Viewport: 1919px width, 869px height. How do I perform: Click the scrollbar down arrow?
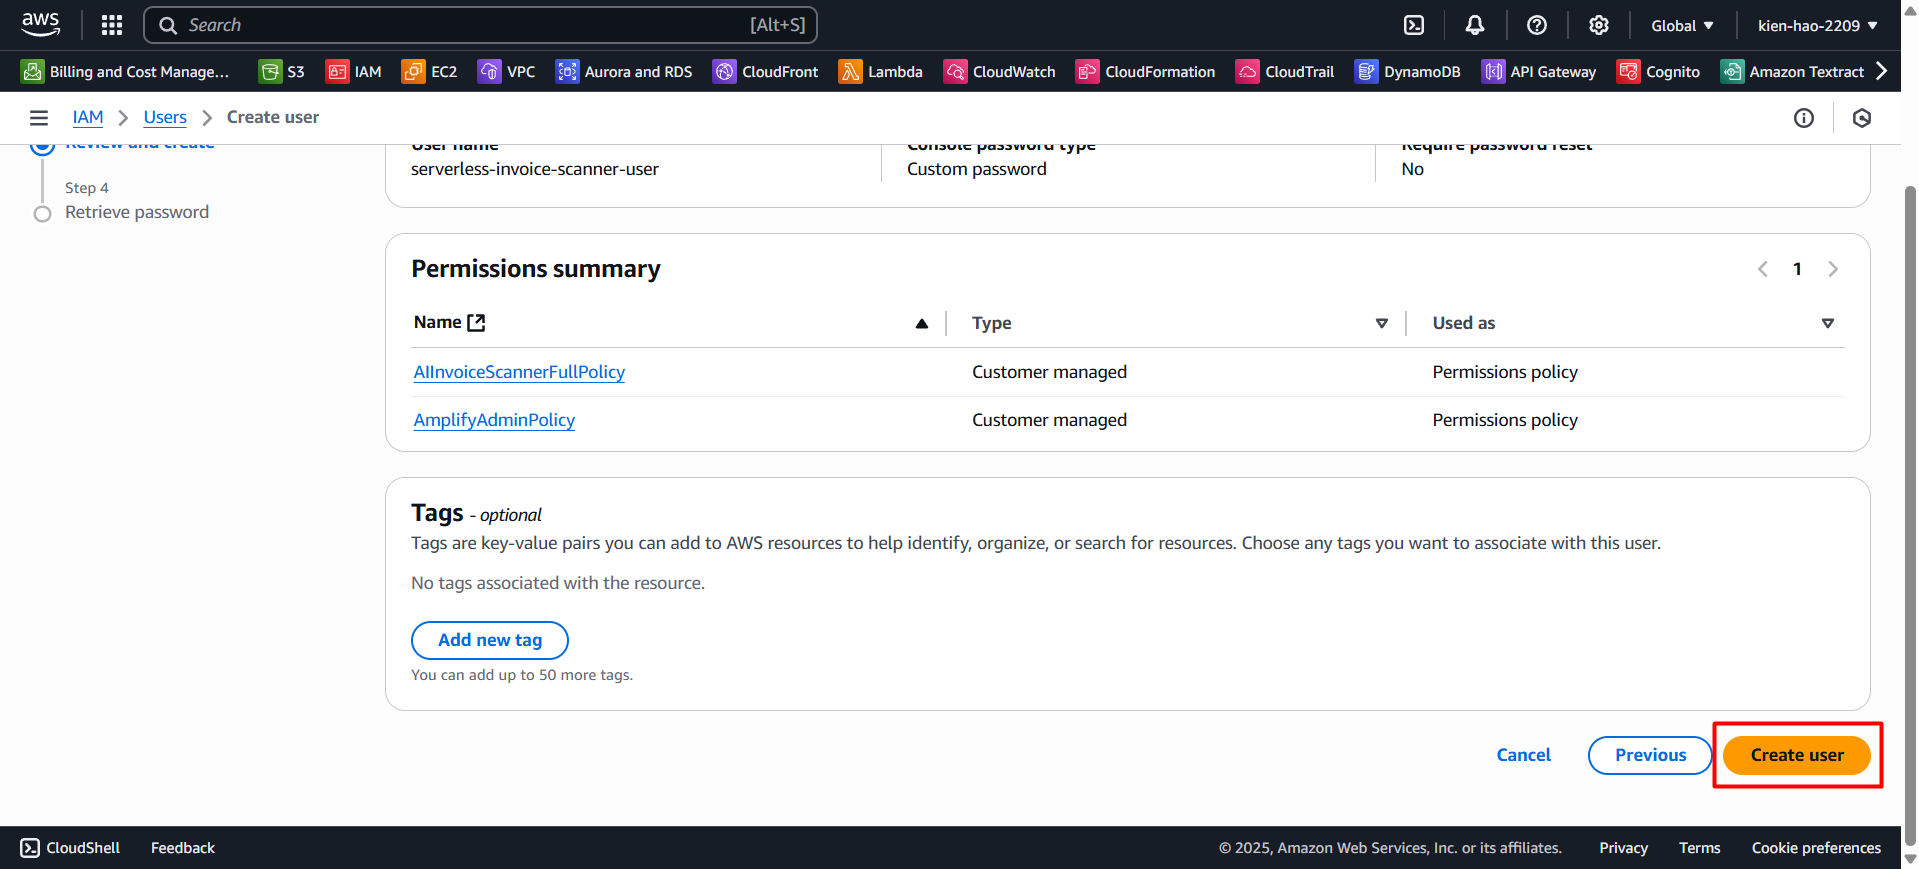(x=1910, y=859)
